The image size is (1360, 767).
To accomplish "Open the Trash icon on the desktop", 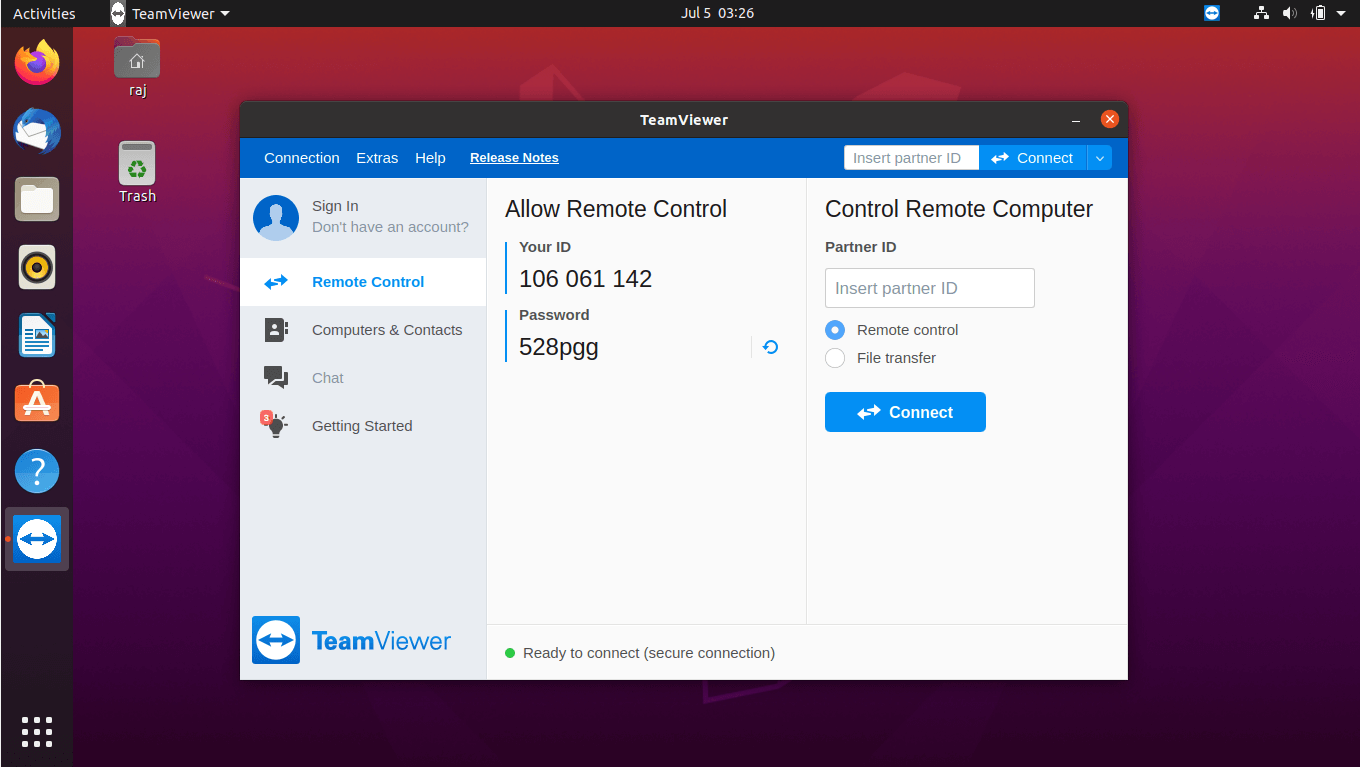I will (137, 172).
